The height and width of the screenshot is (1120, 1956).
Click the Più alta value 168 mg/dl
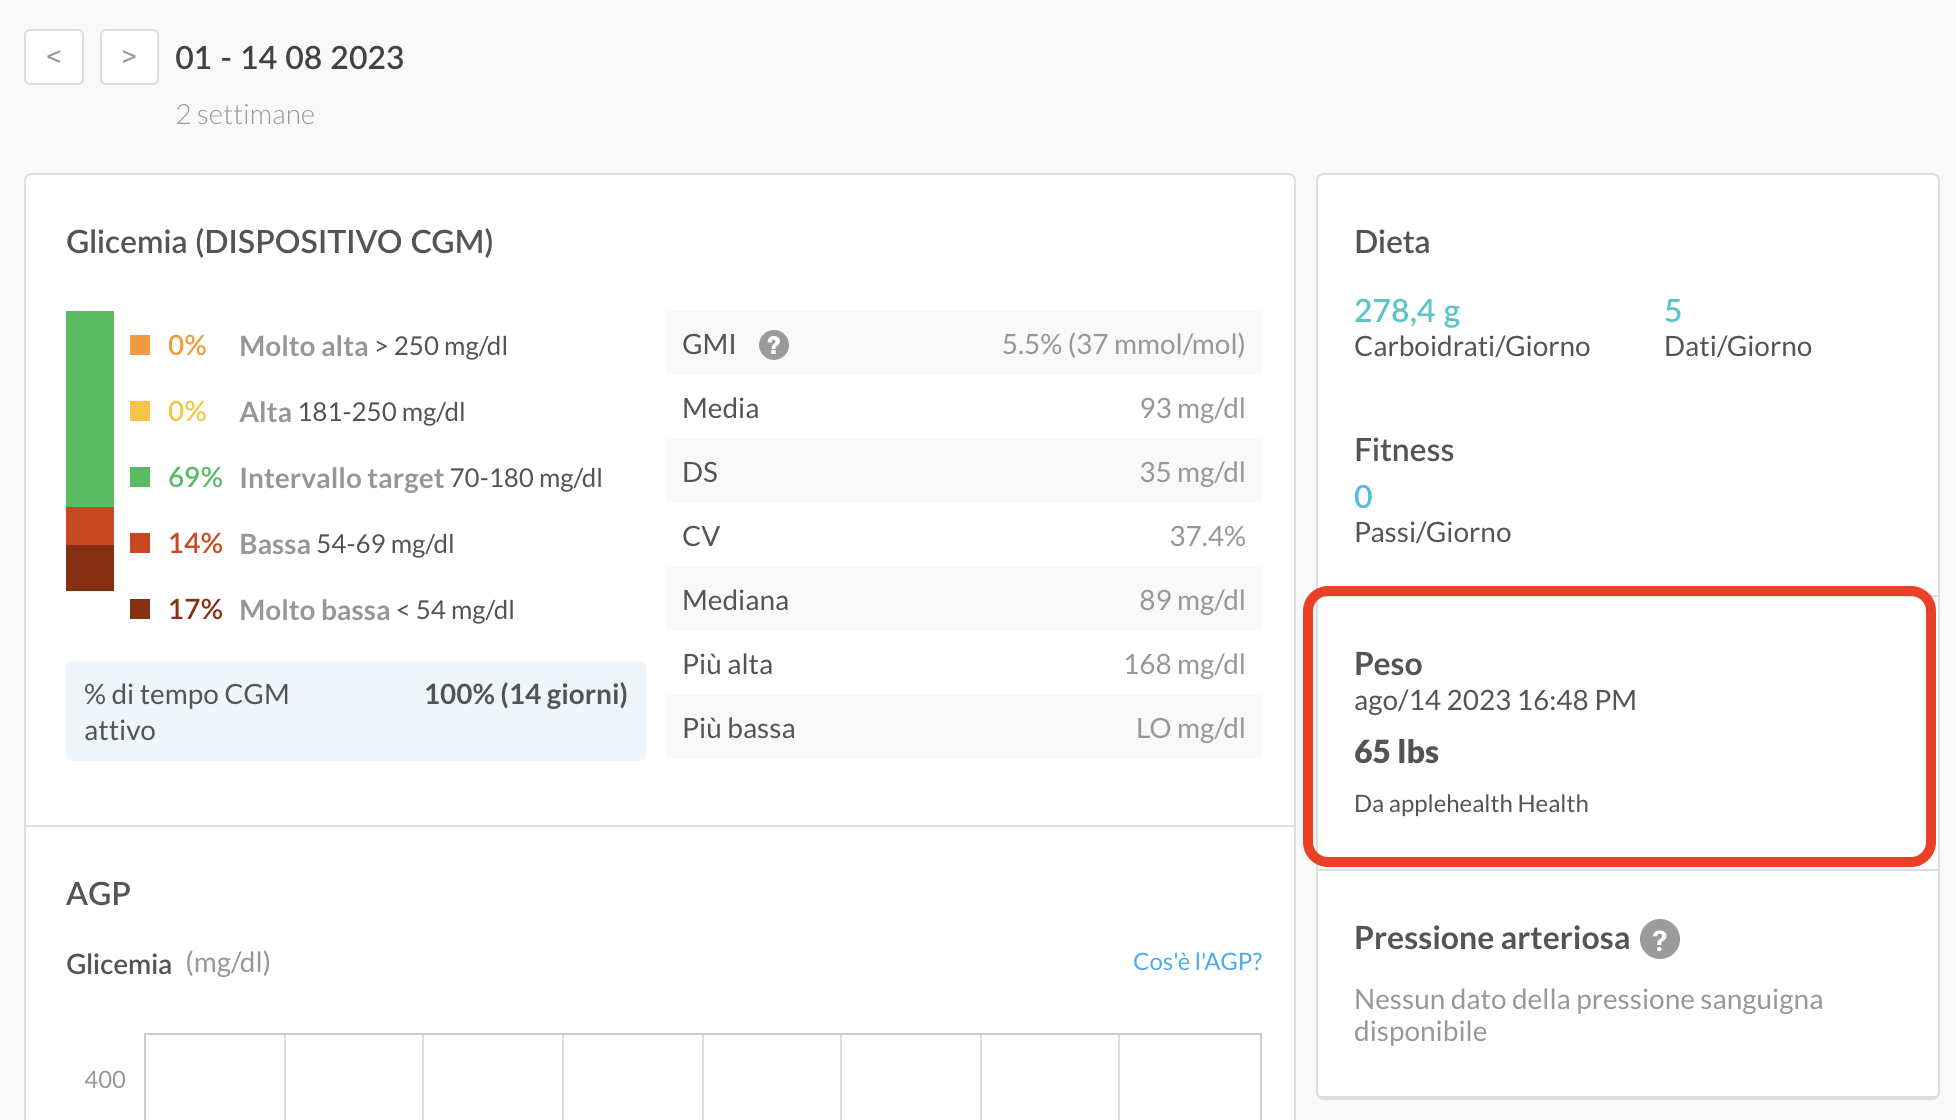(x=1184, y=664)
